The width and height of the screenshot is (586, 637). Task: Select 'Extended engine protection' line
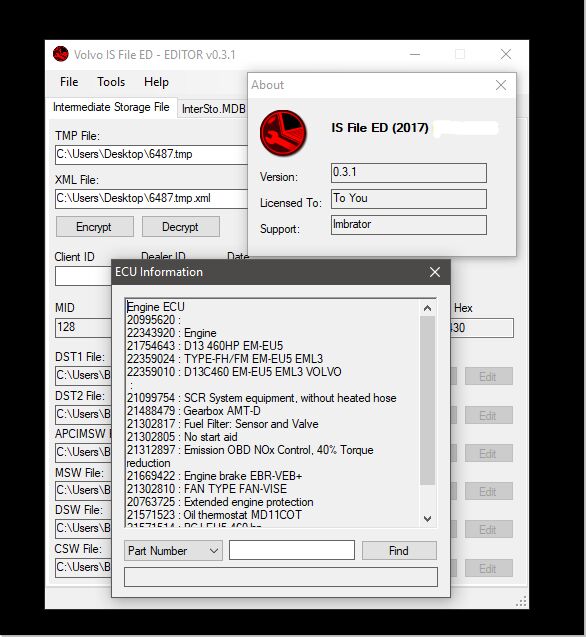coord(220,502)
